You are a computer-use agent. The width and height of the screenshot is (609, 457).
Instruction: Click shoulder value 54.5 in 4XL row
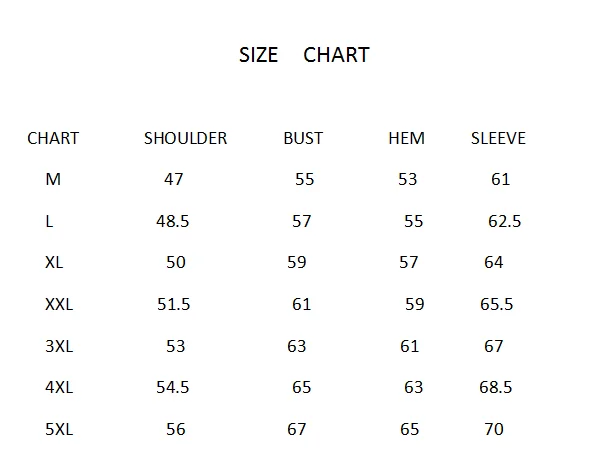pyautogui.click(x=173, y=387)
